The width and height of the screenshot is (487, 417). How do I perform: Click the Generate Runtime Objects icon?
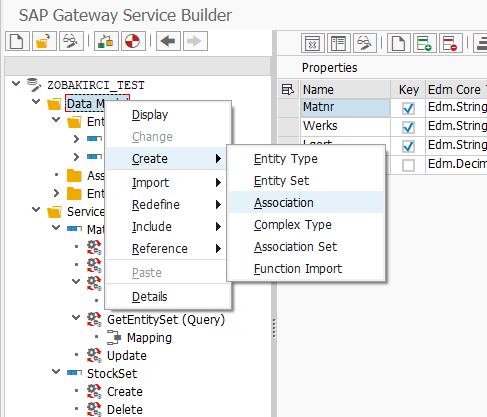pyautogui.click(x=133, y=41)
